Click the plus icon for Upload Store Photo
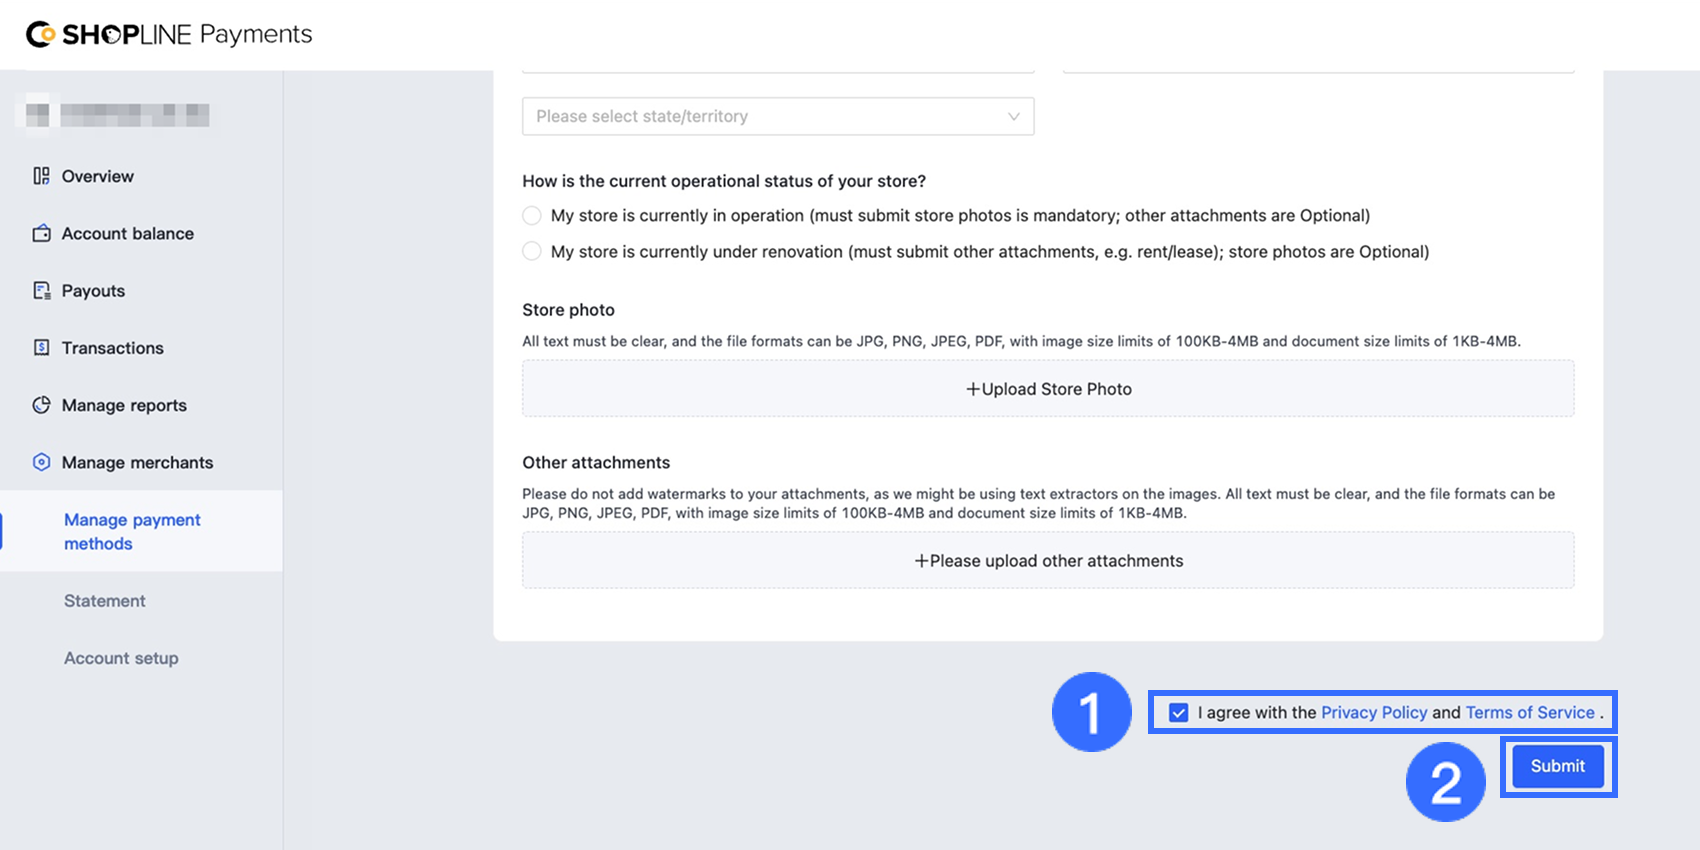The height and width of the screenshot is (850, 1700). (972, 389)
